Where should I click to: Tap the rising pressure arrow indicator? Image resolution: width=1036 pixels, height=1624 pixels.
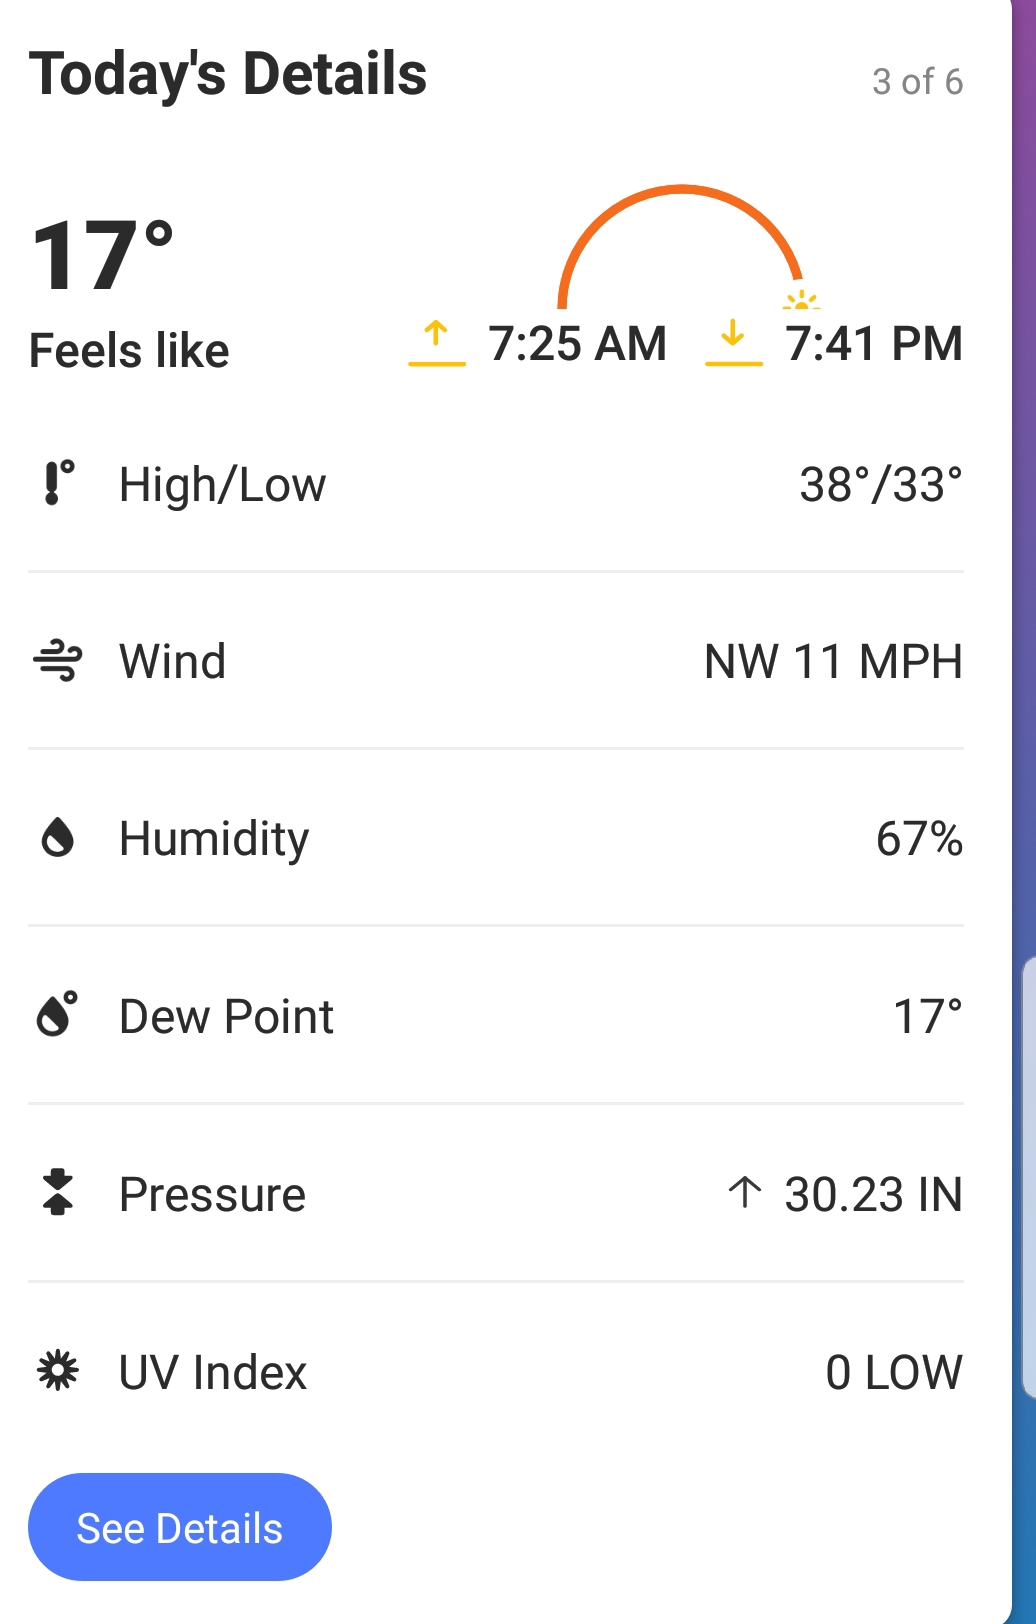click(x=745, y=1192)
